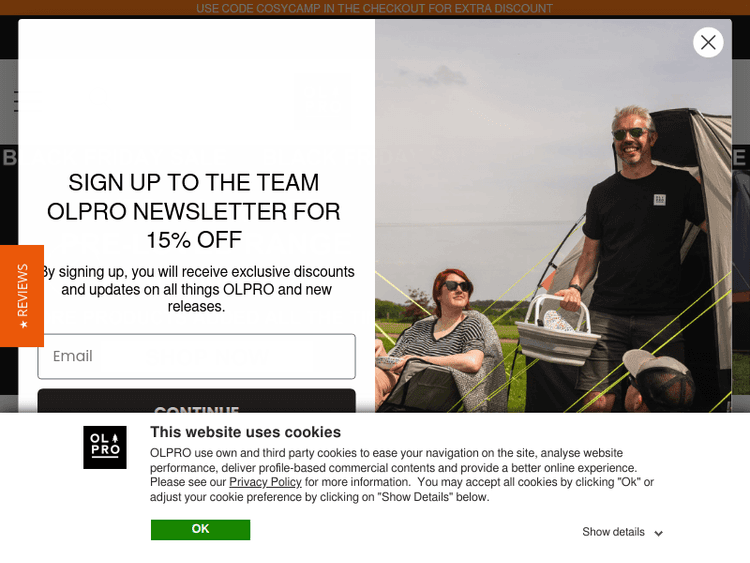Focus the Email input field

197,356
